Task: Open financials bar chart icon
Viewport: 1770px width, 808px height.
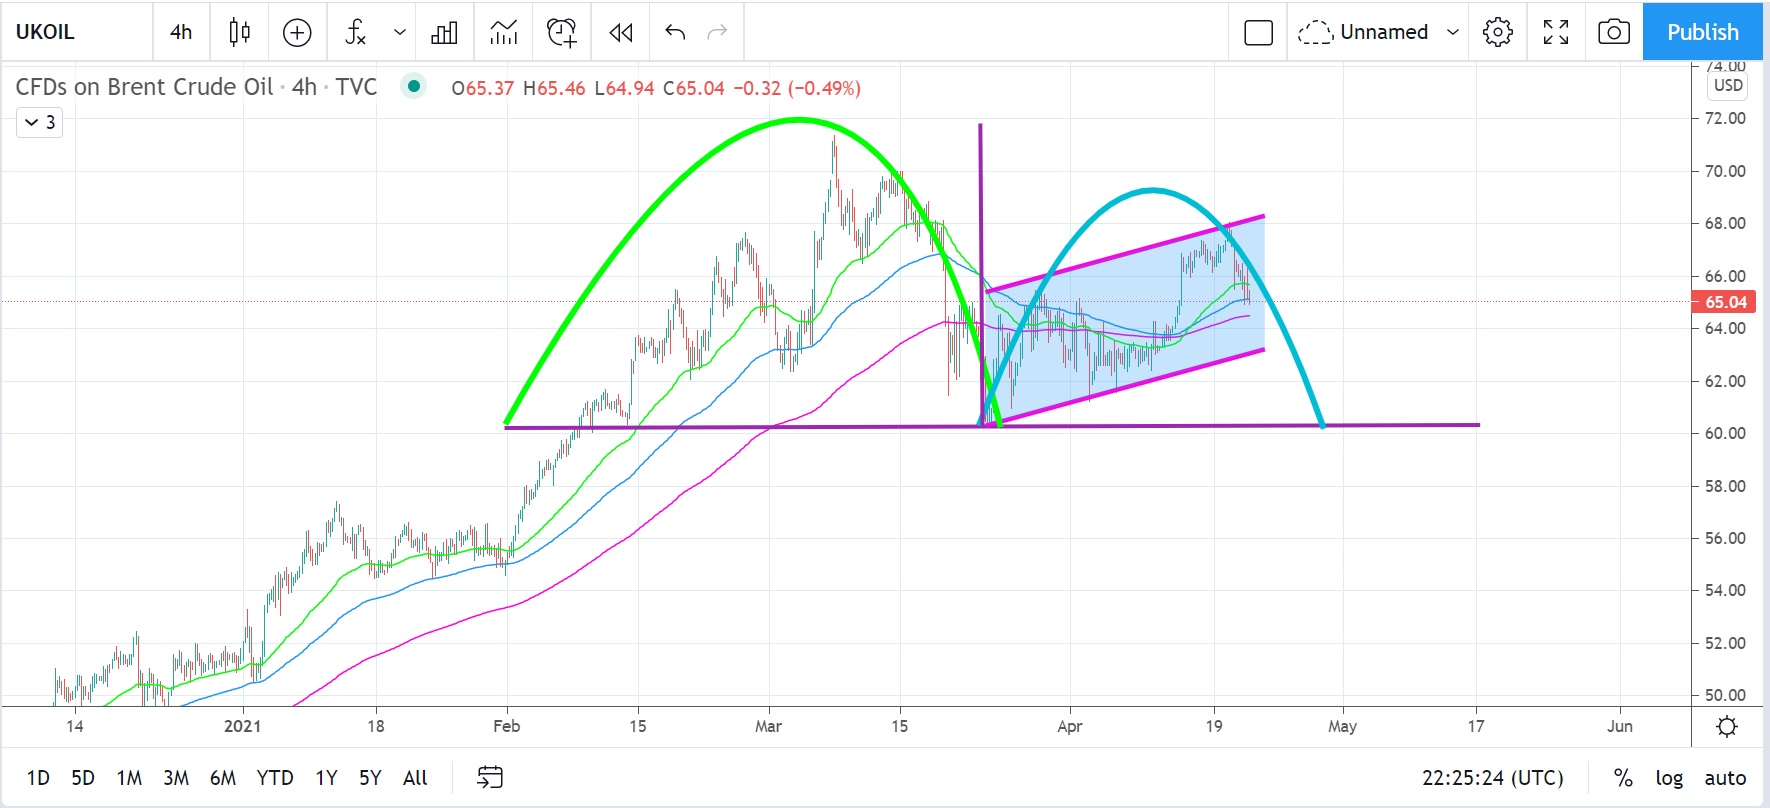Action: (x=444, y=32)
